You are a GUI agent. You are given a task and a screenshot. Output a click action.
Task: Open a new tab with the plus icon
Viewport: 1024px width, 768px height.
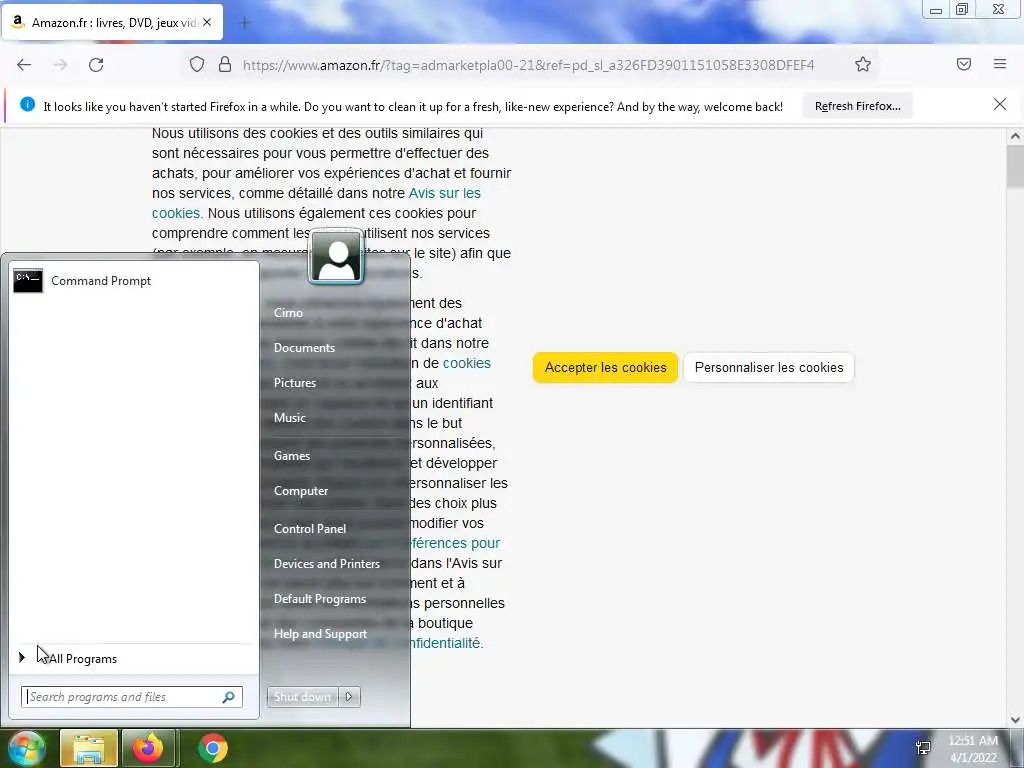(x=245, y=23)
